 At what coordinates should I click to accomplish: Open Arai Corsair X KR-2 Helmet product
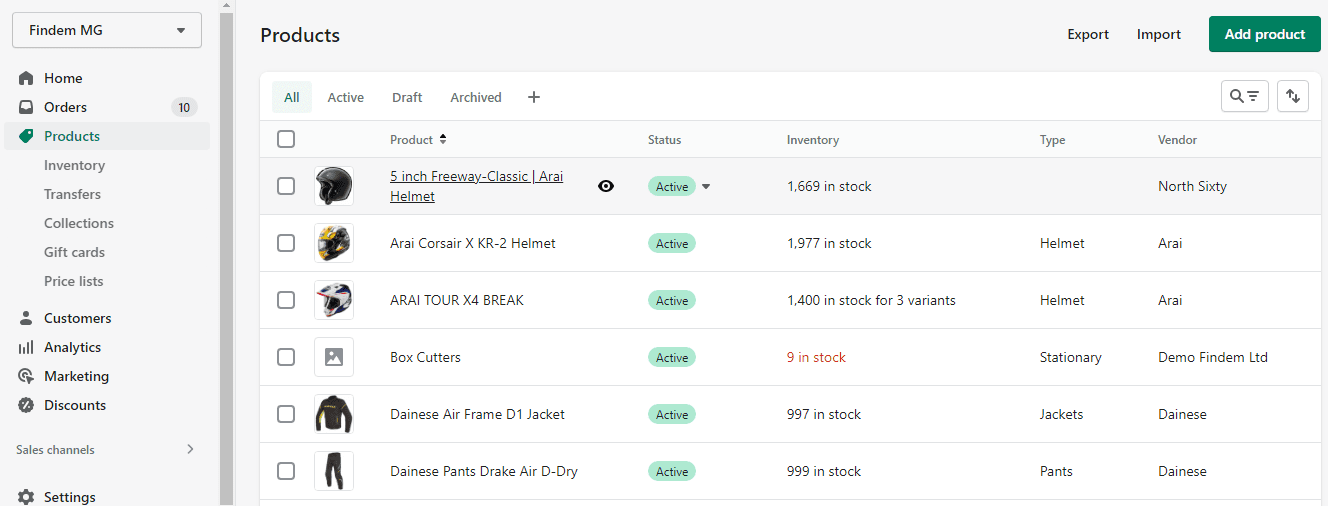coord(473,243)
